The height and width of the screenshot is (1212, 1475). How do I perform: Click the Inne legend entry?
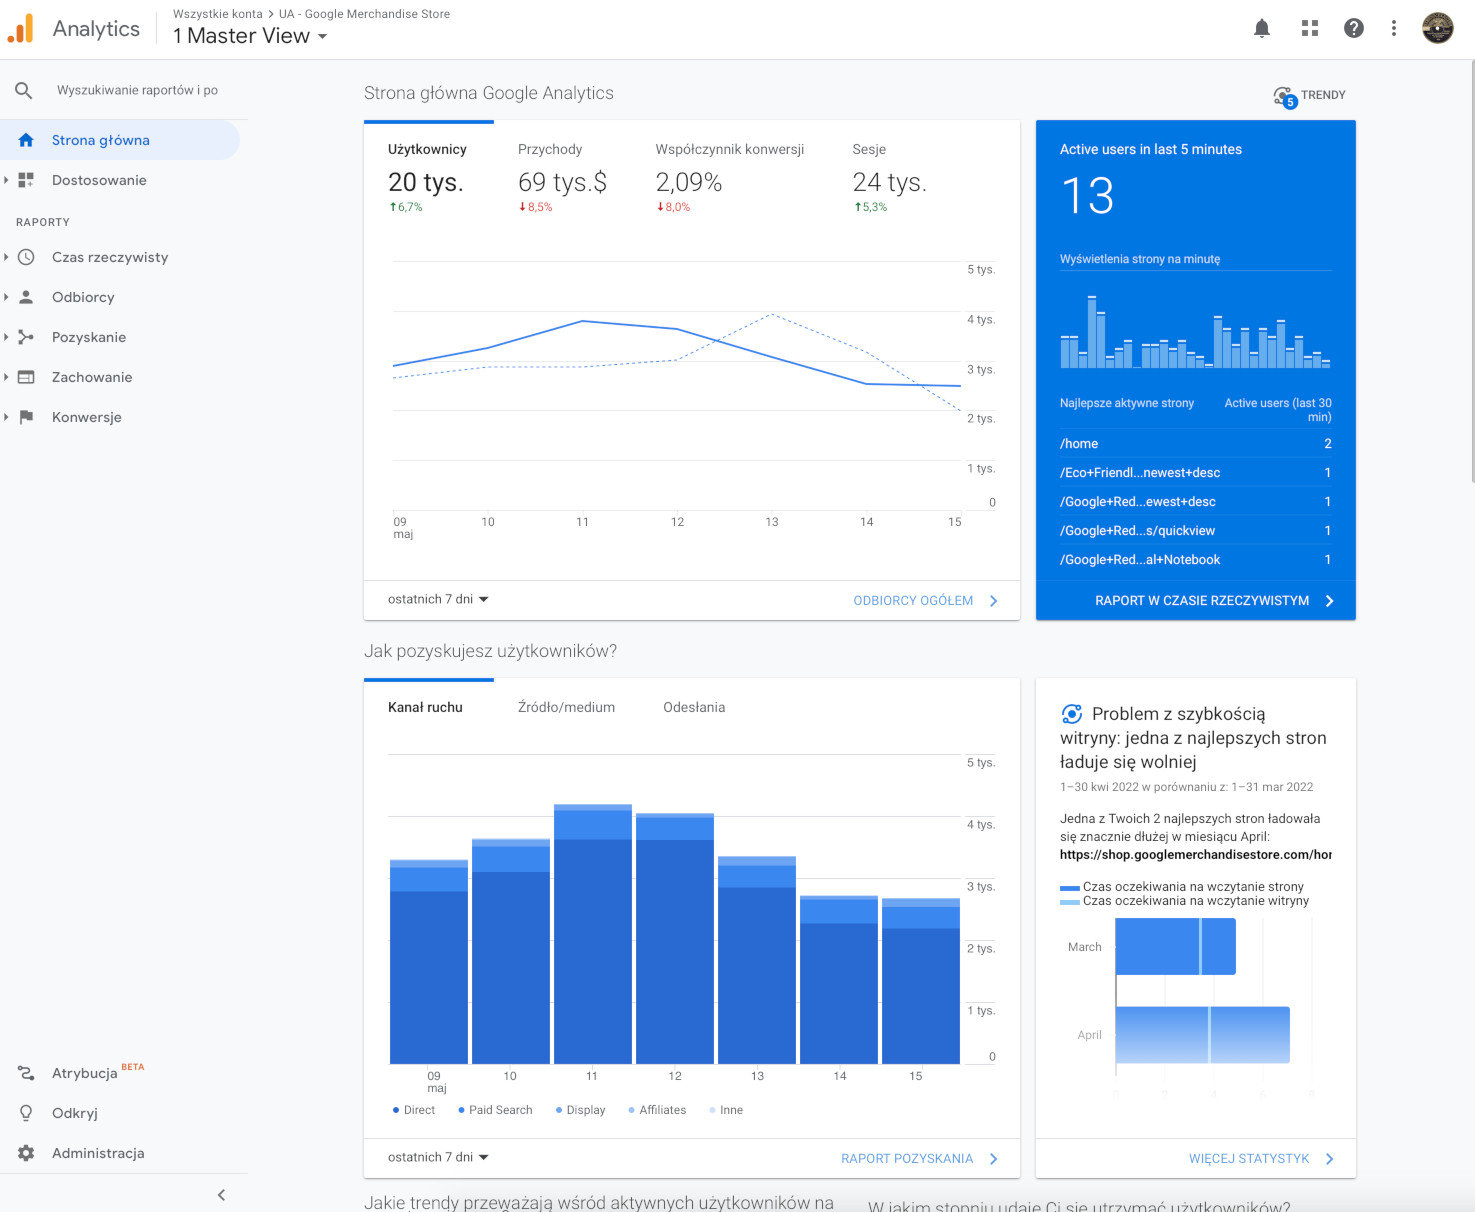coord(726,1110)
